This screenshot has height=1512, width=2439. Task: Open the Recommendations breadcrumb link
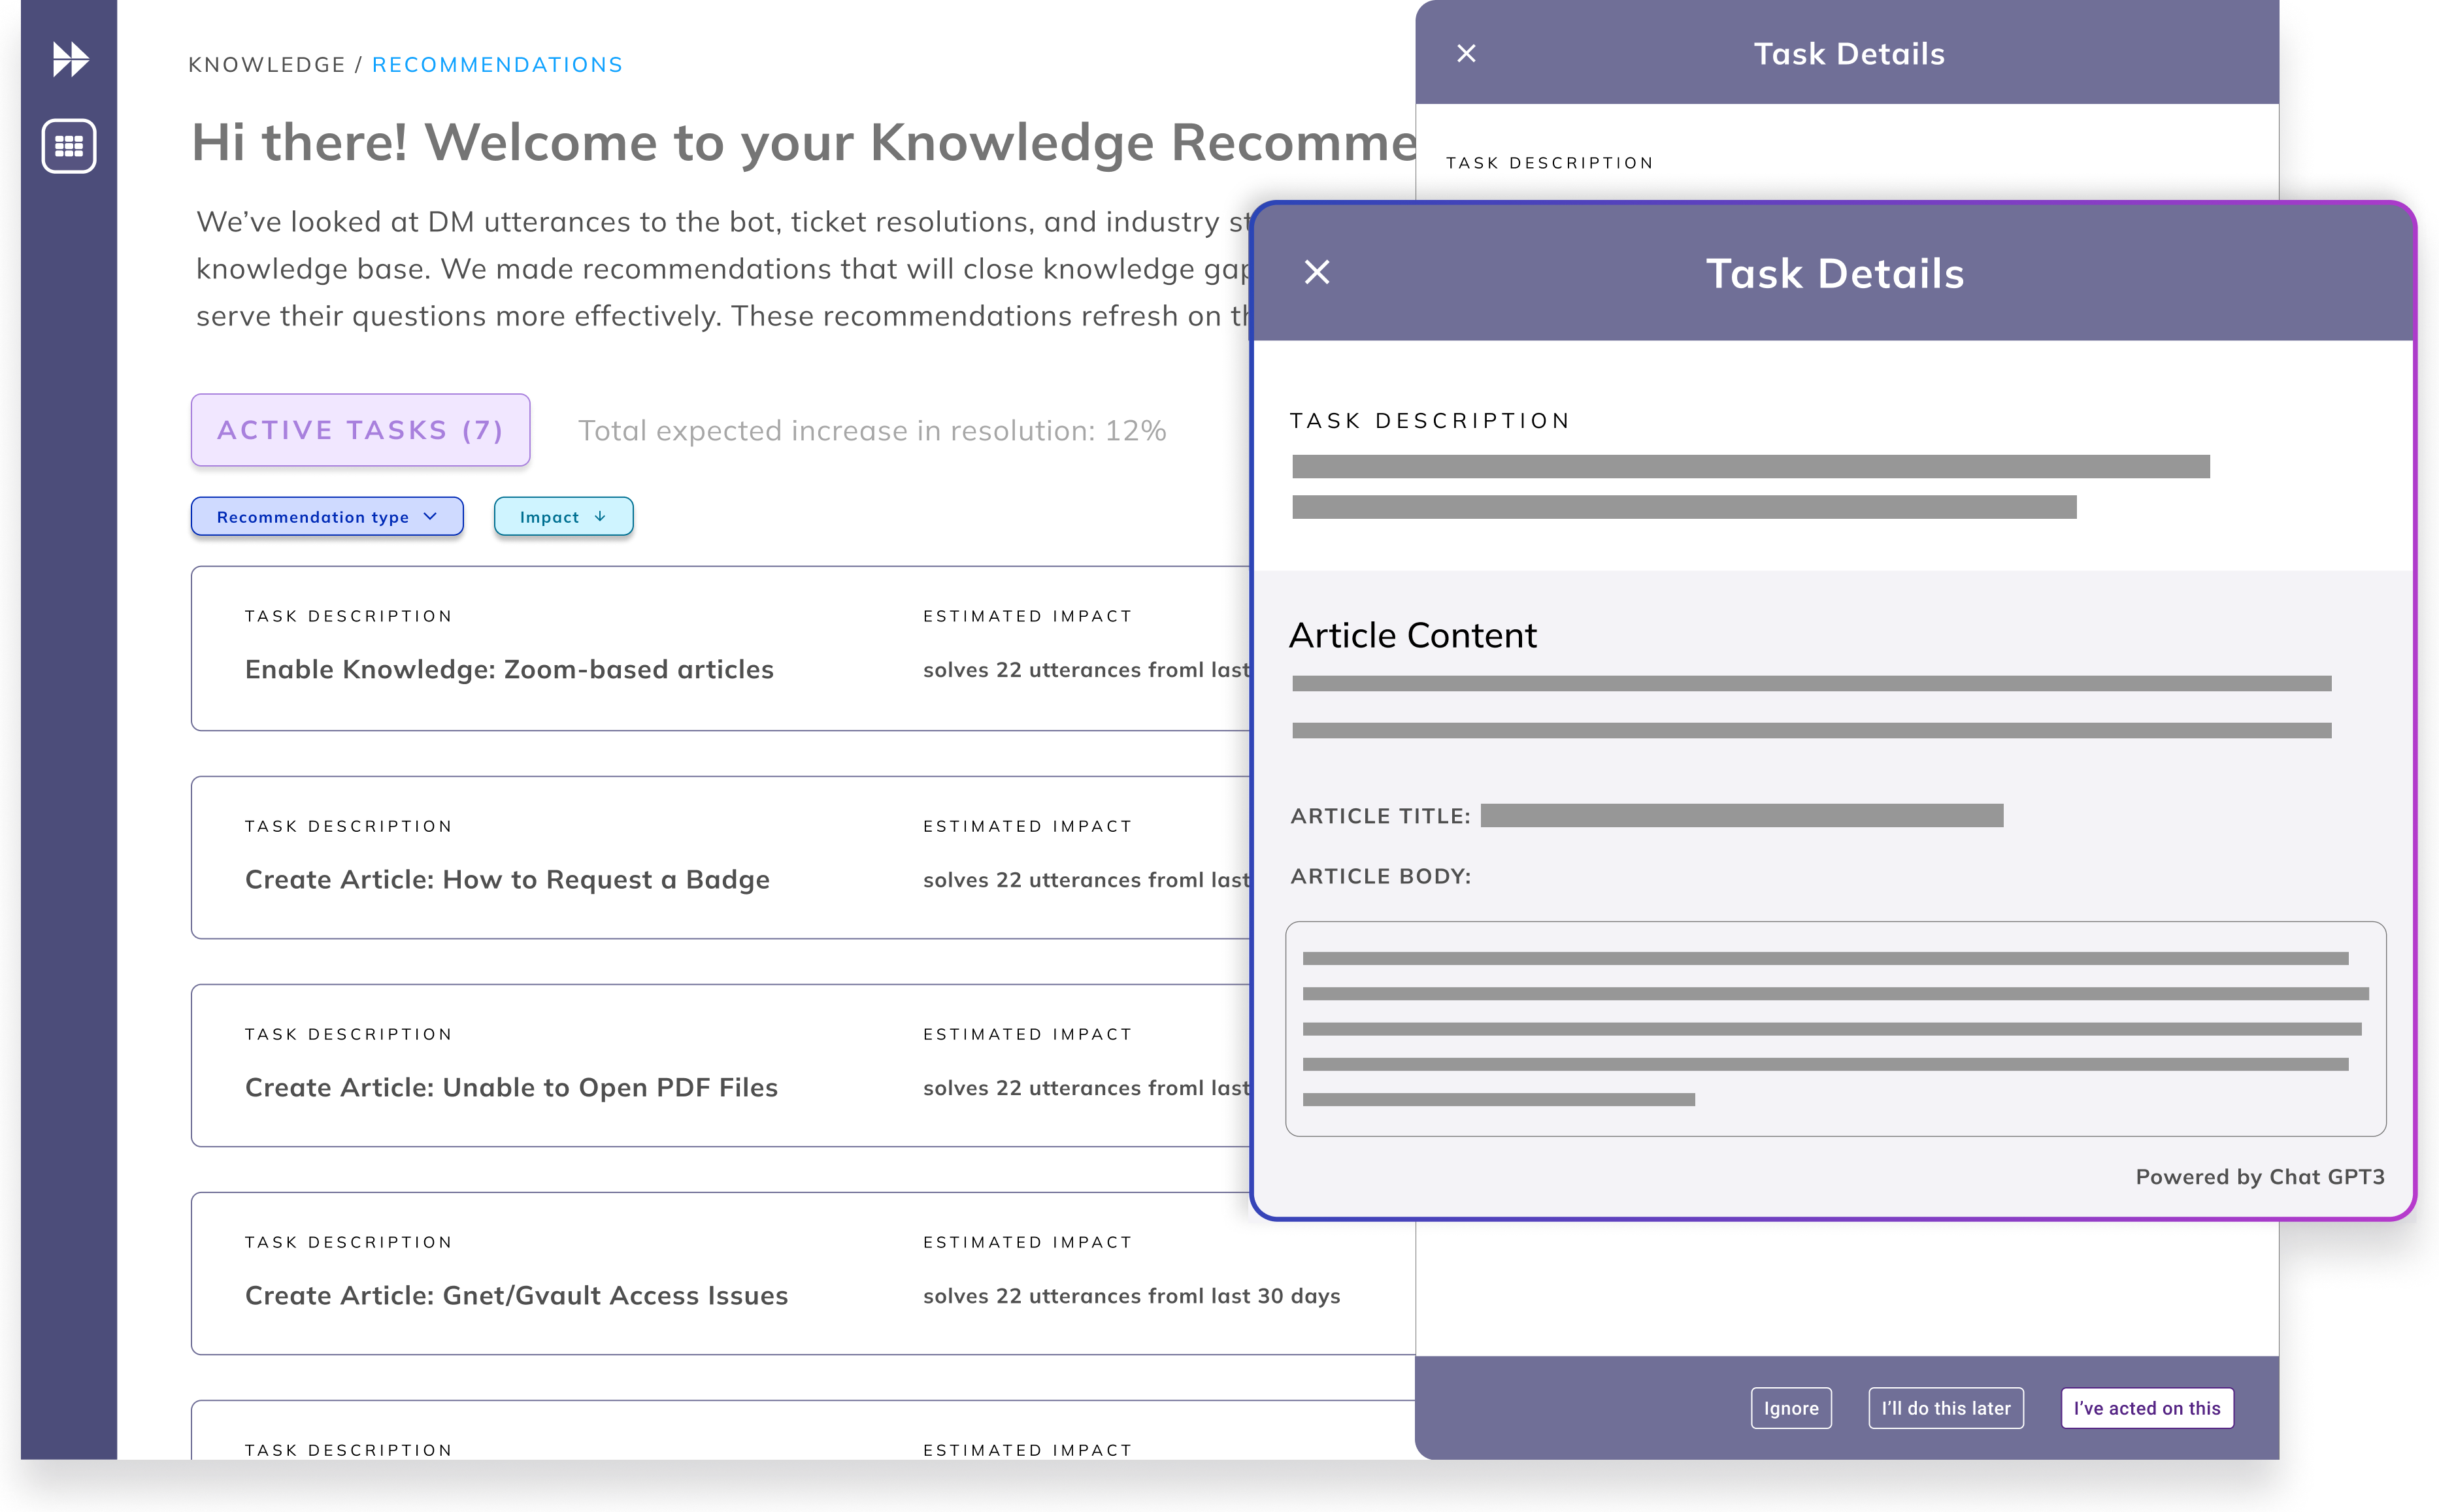click(497, 65)
